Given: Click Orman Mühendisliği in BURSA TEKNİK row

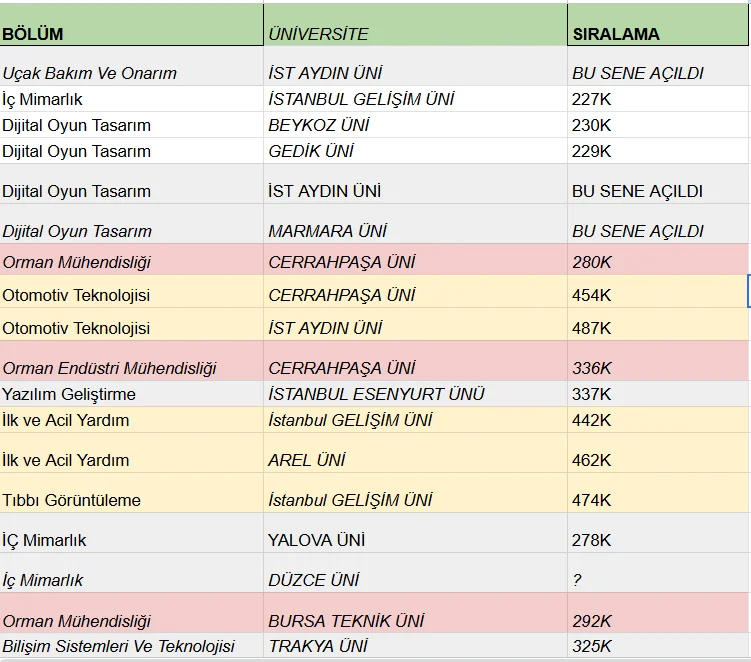Looking at the screenshot, I should tap(131, 613).
